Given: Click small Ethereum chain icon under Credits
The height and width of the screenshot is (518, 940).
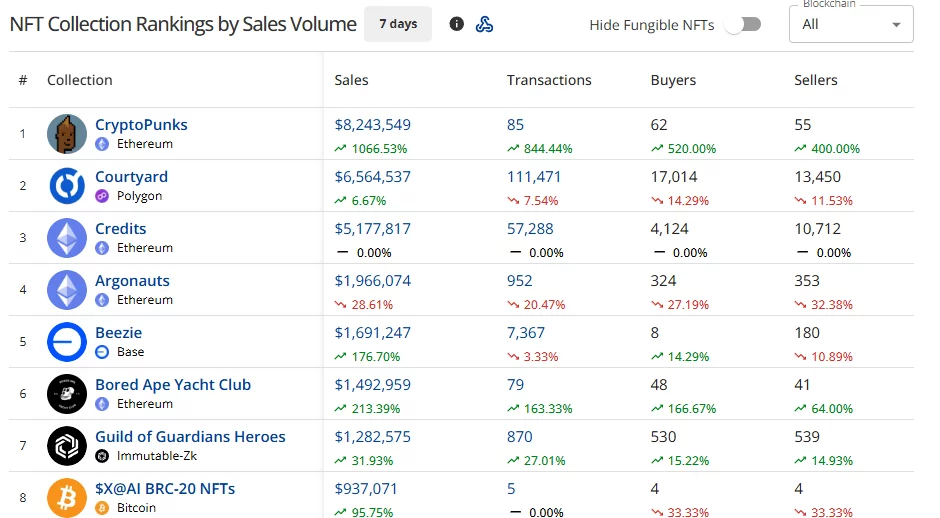Looking at the screenshot, I should 103,248.
